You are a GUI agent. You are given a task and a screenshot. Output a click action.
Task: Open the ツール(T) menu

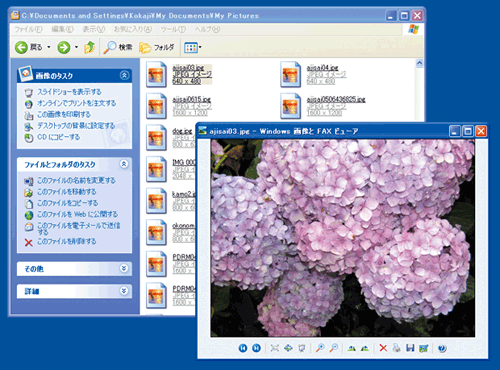pos(173,29)
